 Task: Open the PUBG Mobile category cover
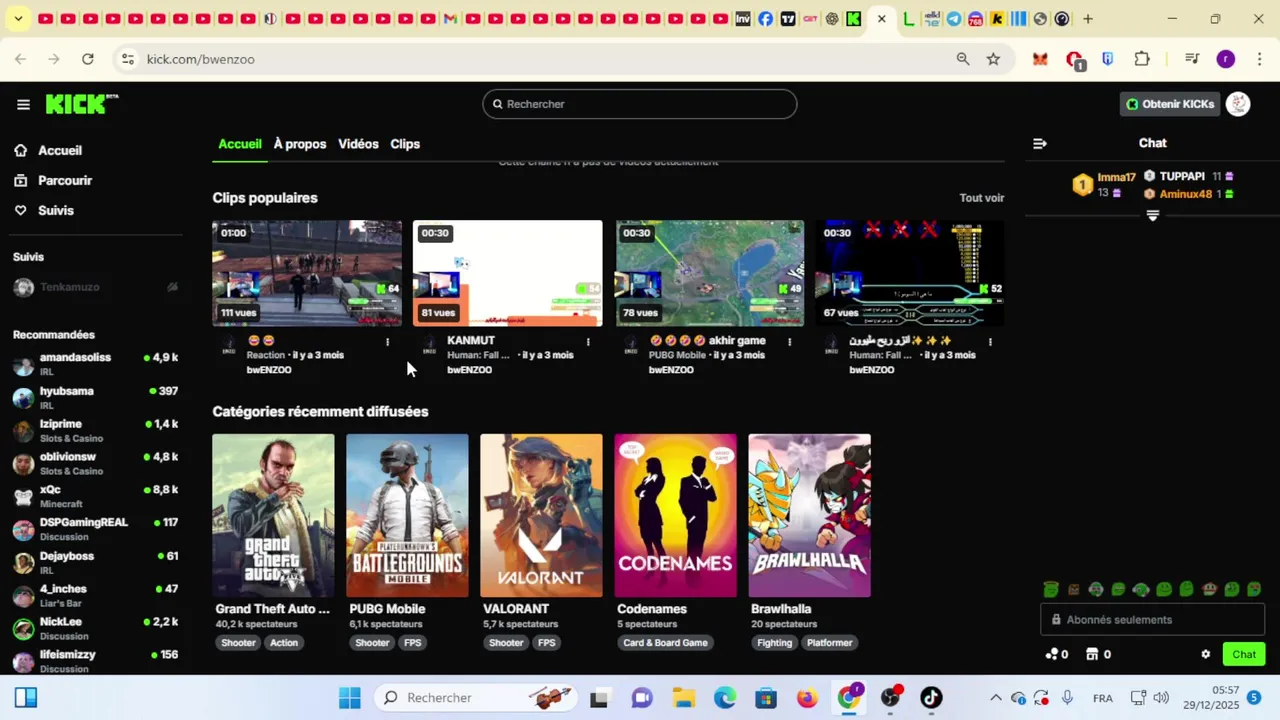click(x=407, y=515)
